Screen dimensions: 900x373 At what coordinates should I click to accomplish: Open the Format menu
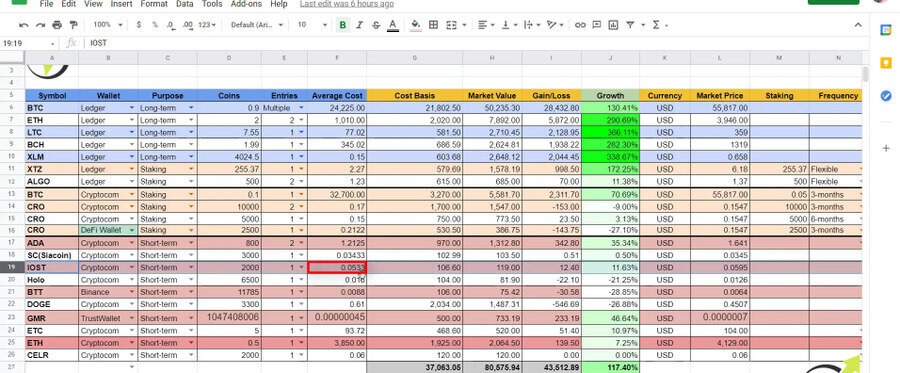tap(154, 4)
